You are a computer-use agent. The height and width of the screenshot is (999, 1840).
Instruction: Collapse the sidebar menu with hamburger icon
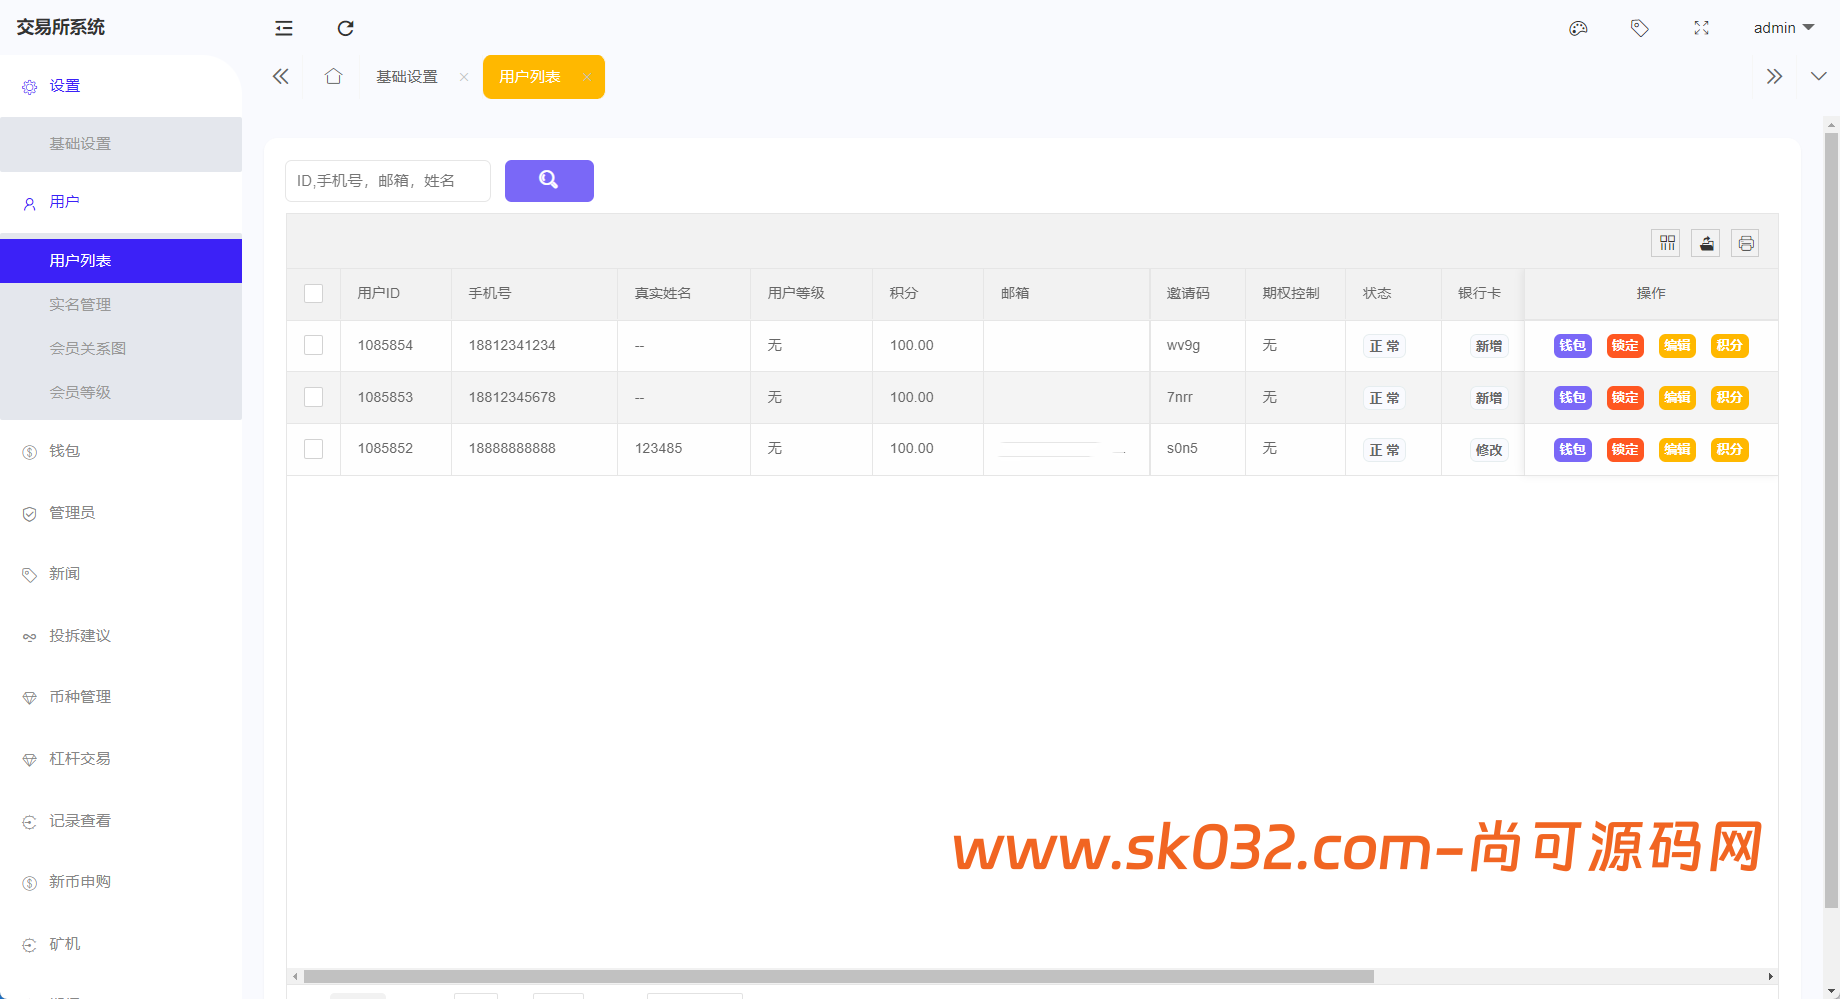pos(284,28)
